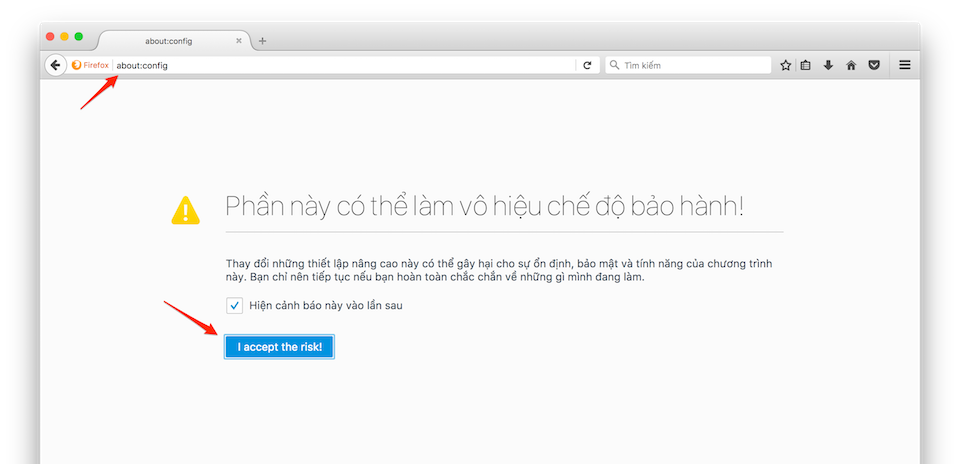Bookmark this page with the star icon
Screen dimensions: 960x464
786,65
